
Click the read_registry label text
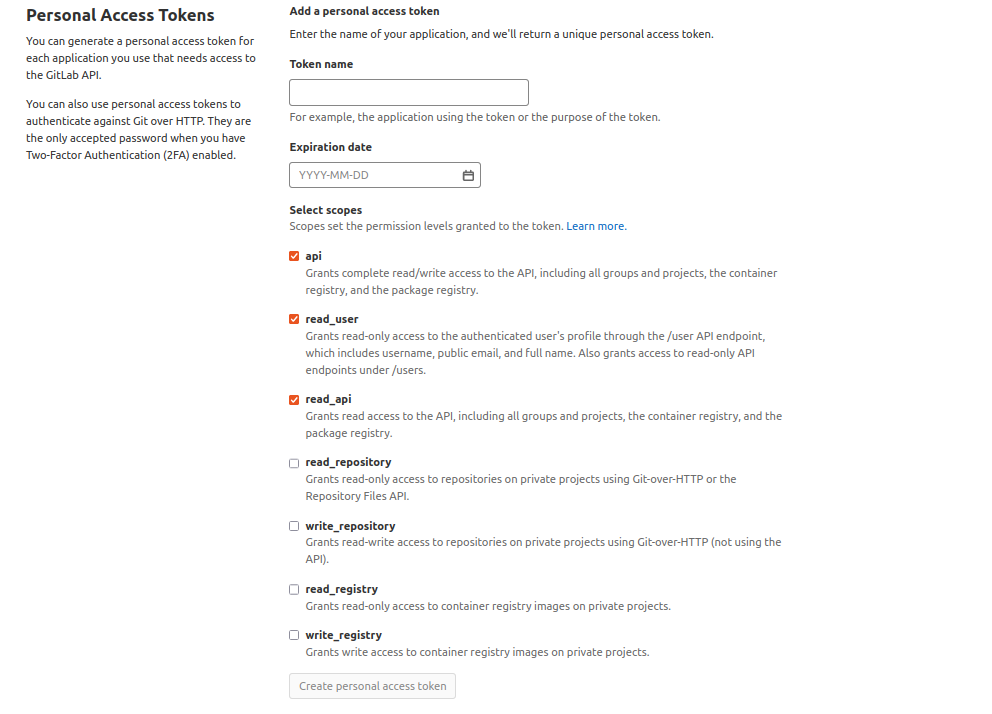341,590
